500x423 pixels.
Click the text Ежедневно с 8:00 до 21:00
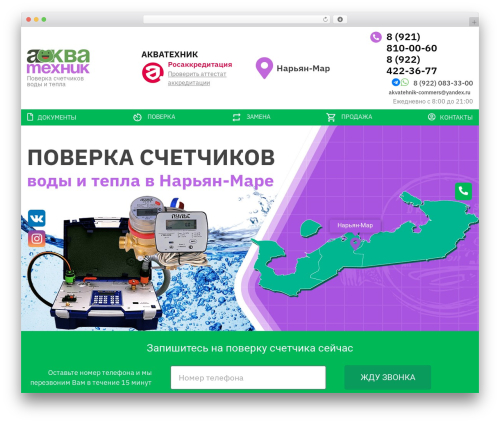(x=433, y=101)
